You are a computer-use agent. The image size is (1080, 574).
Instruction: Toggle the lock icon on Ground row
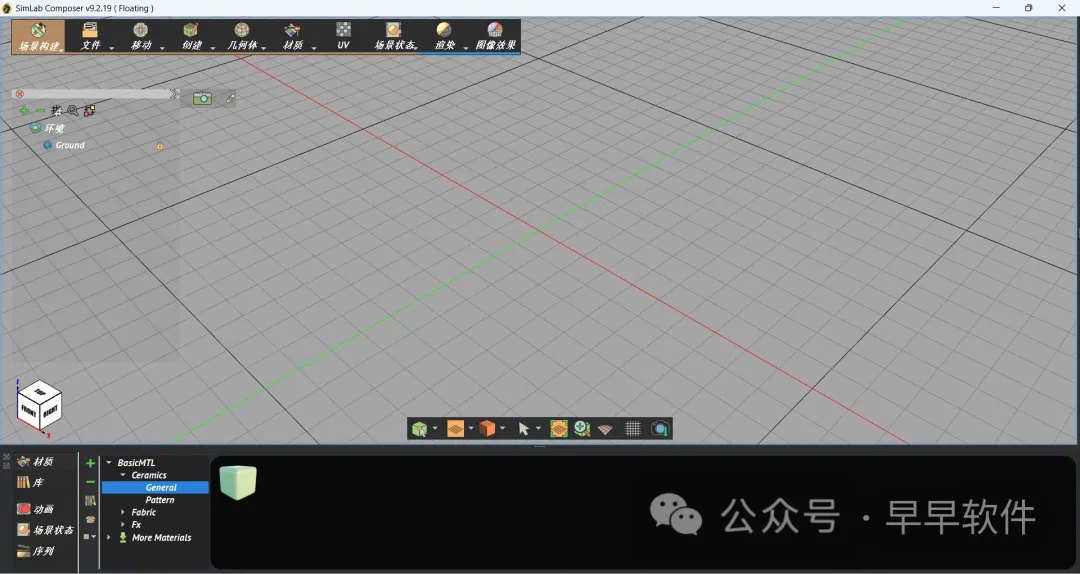point(160,146)
